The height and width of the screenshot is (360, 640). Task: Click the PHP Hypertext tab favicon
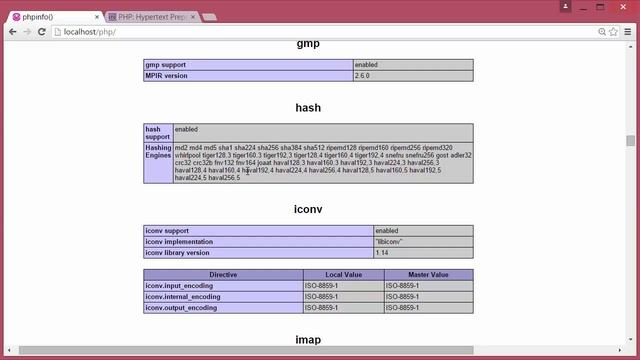pyautogui.click(x=112, y=17)
